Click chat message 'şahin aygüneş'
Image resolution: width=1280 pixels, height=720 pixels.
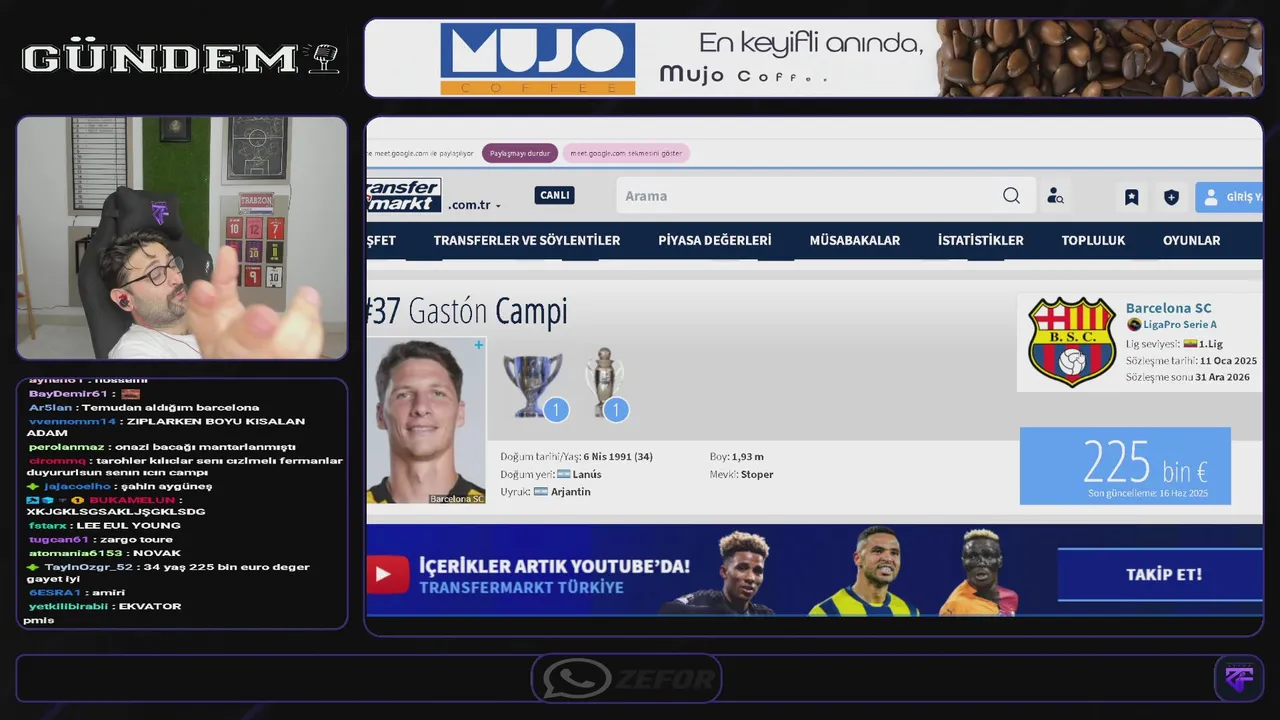tap(166, 486)
